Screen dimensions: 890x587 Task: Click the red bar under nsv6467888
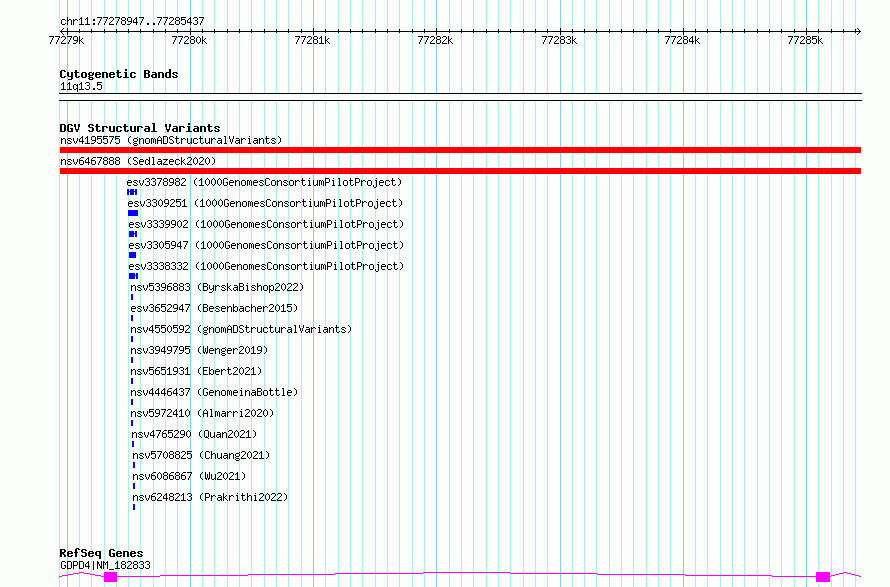click(460, 171)
